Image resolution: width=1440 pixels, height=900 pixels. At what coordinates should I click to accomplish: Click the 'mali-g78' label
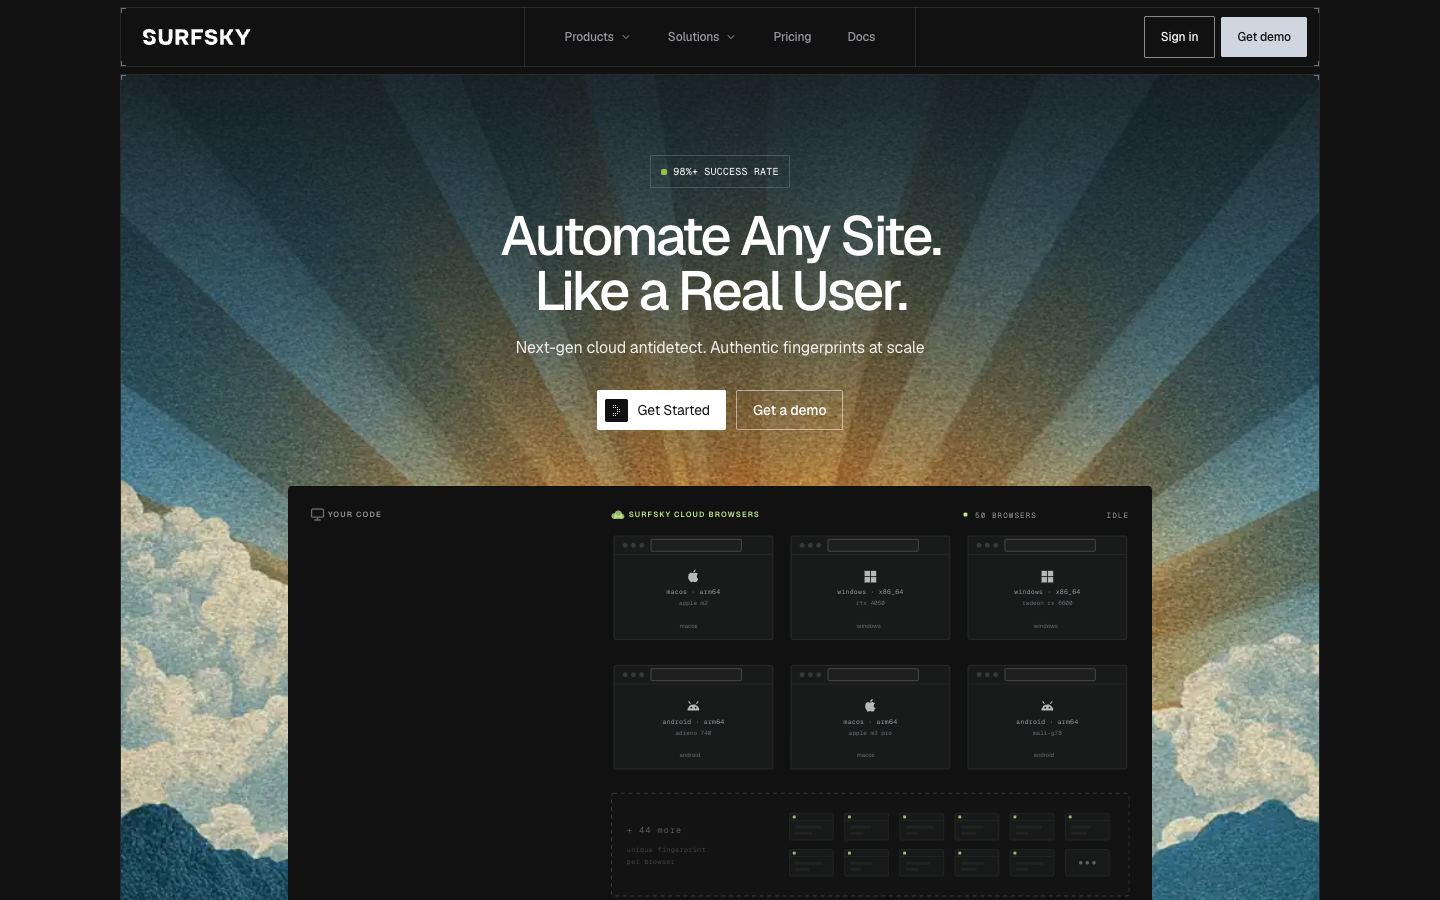pyautogui.click(x=1047, y=733)
